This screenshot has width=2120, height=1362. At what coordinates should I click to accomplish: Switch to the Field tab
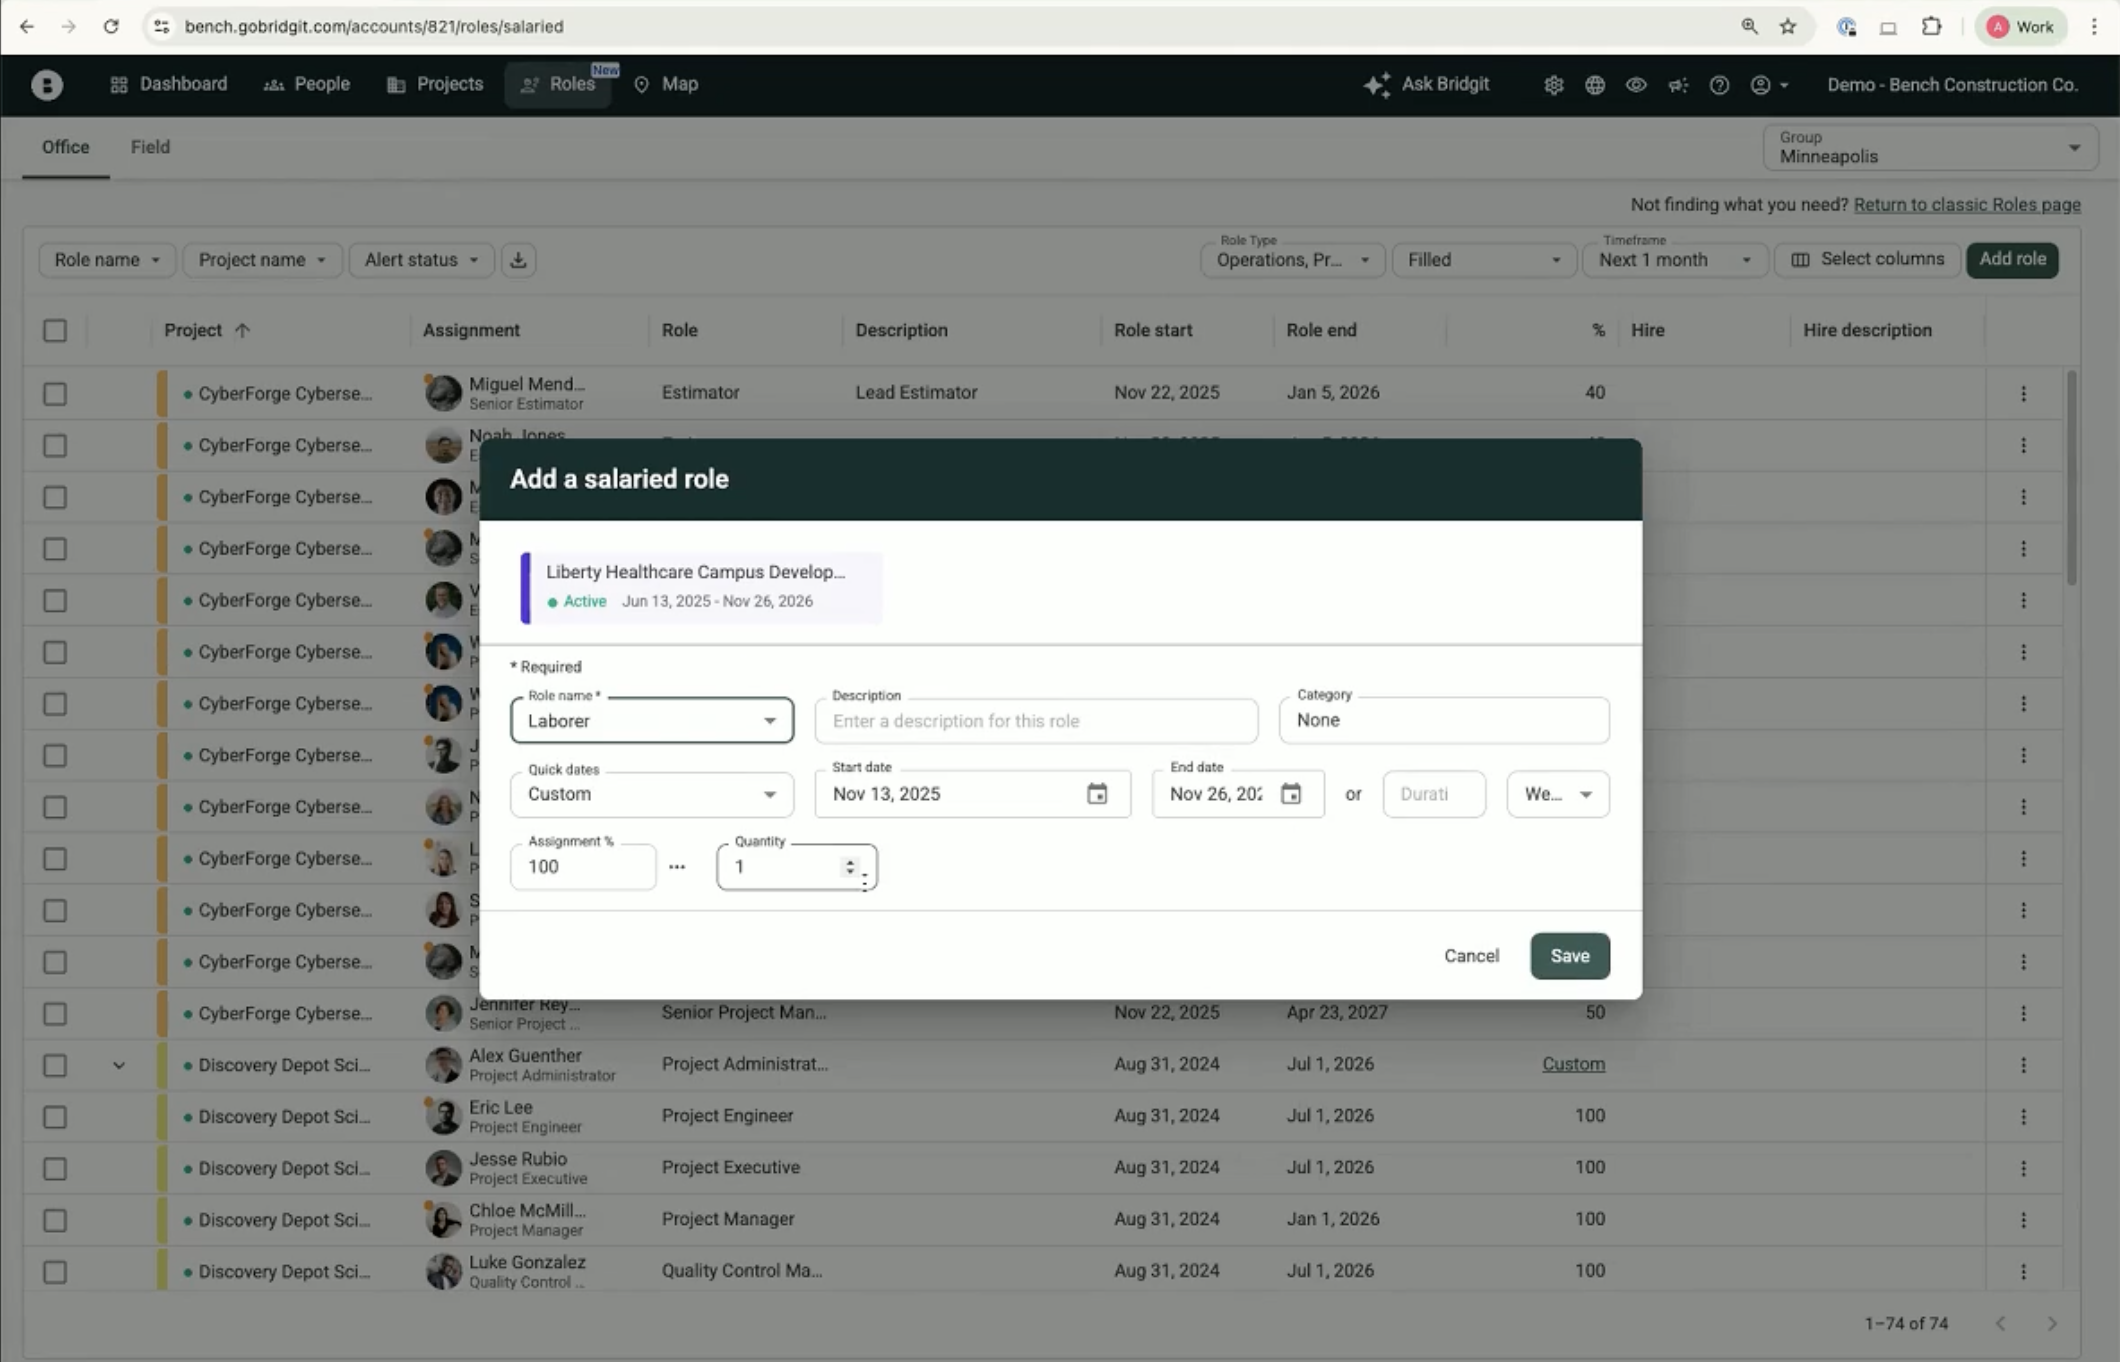pyautogui.click(x=150, y=147)
